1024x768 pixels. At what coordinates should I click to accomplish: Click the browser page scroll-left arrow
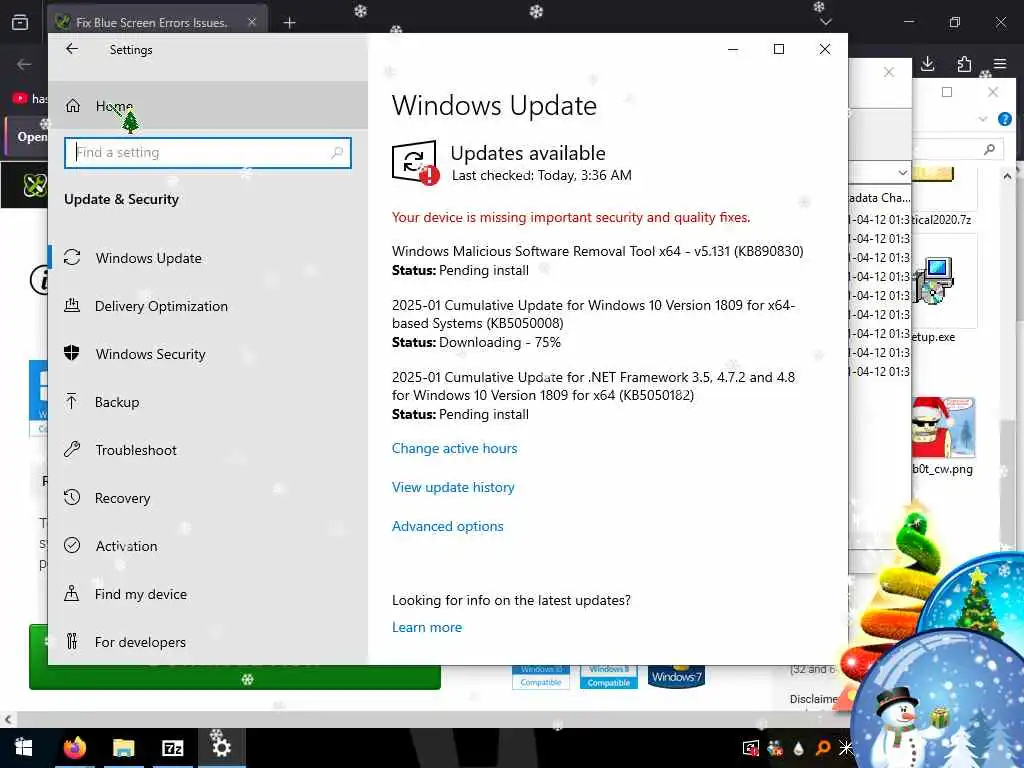8,720
